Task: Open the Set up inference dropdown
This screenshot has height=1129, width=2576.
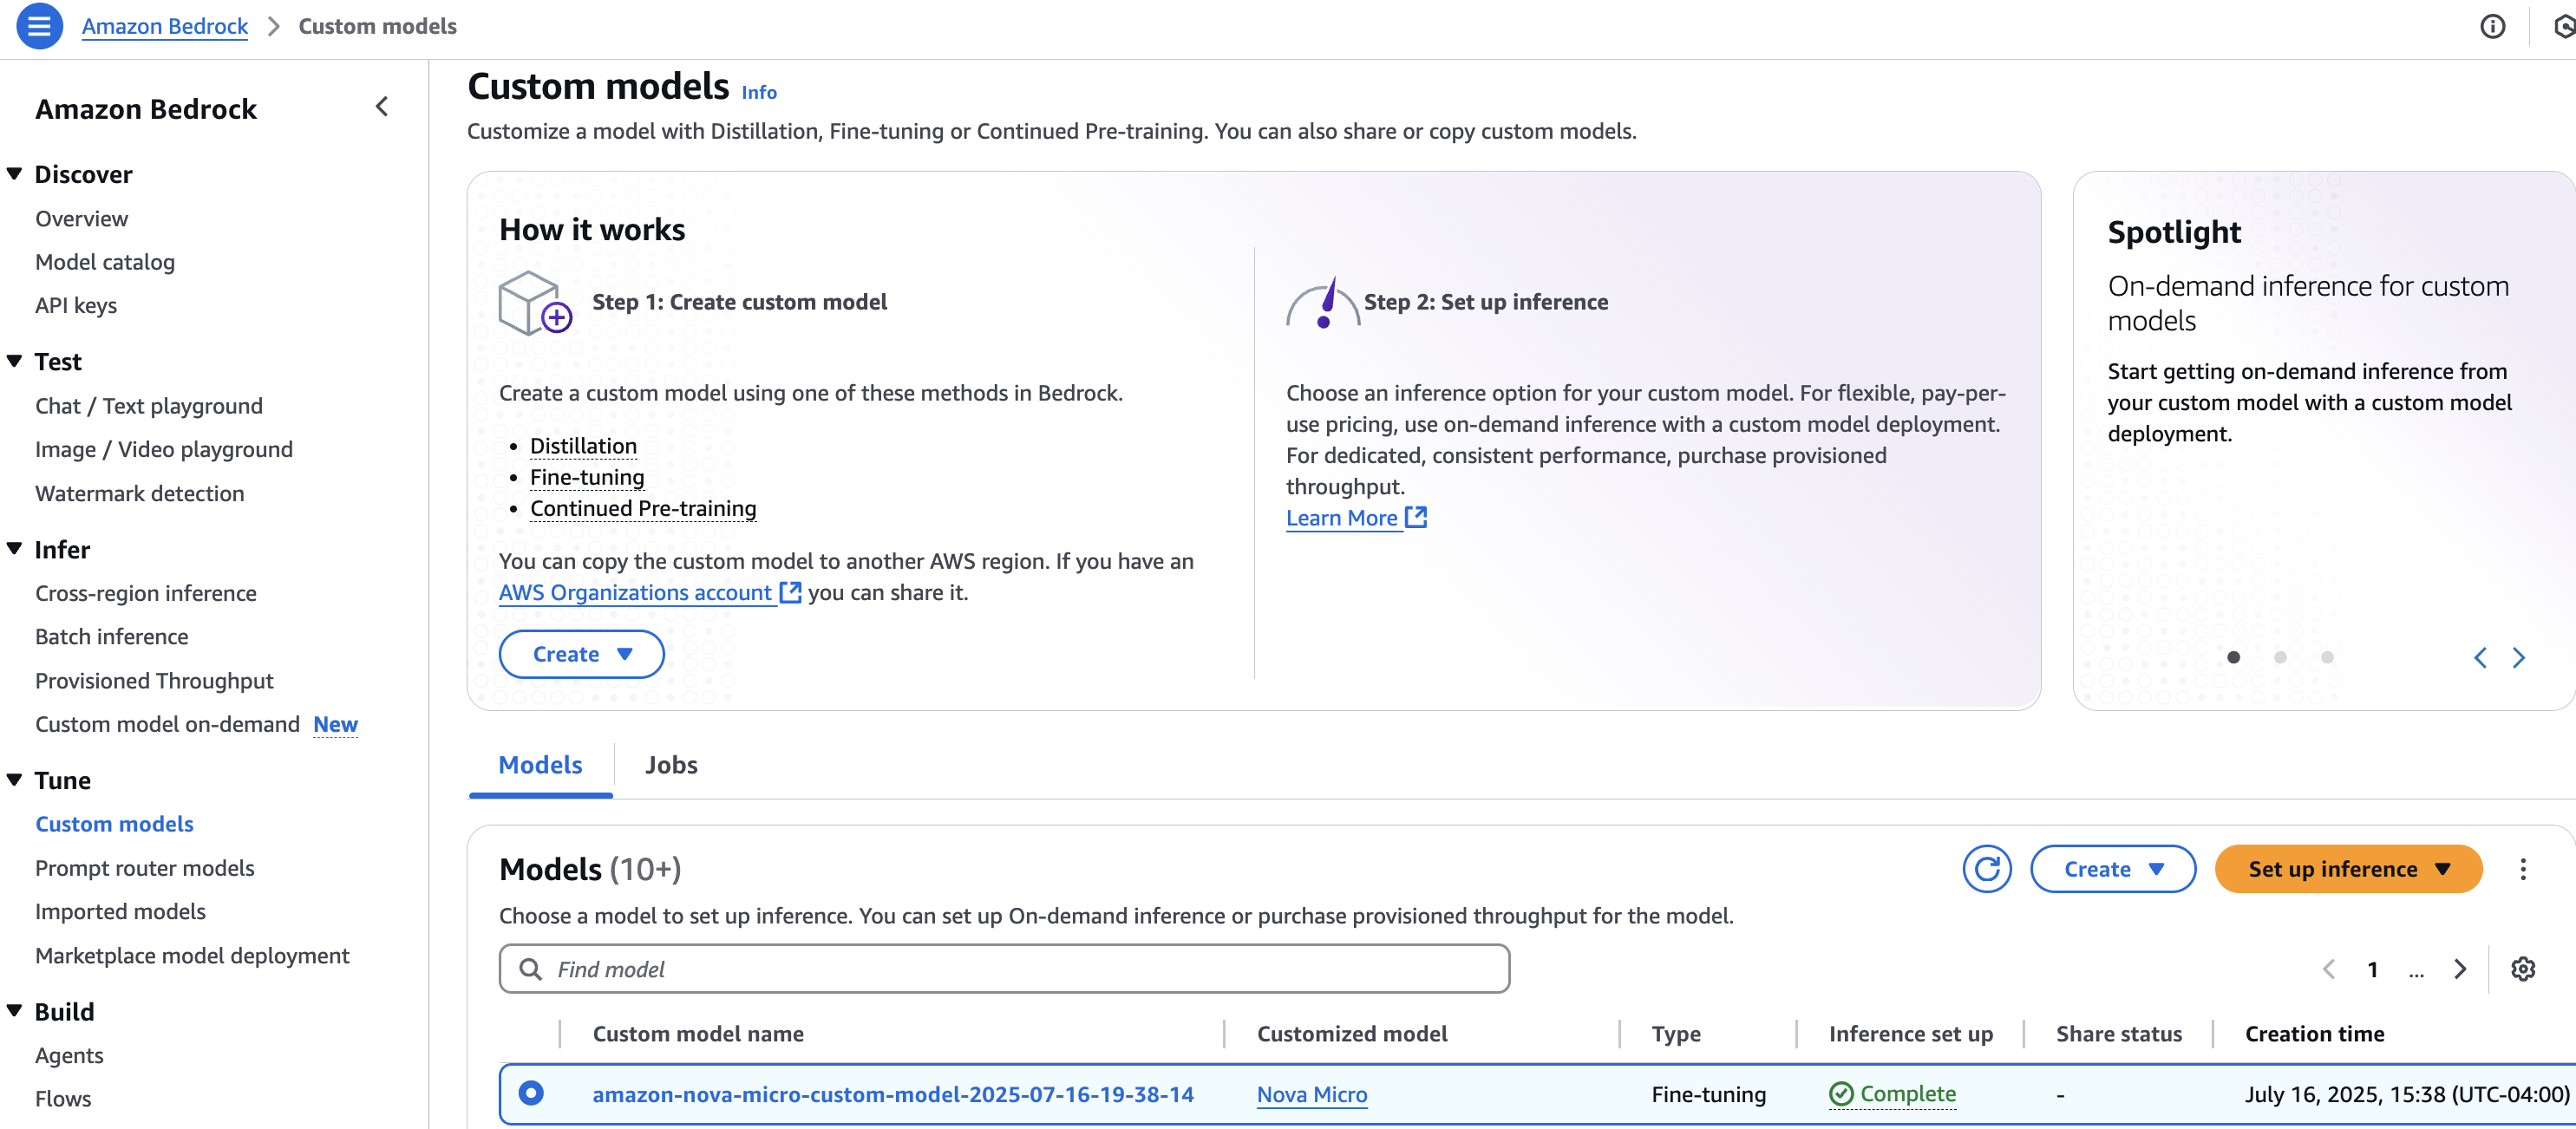Action: 2348,868
